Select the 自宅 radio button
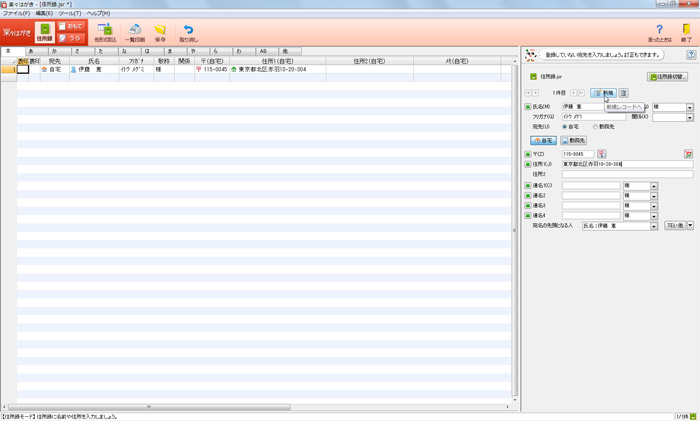 point(565,127)
